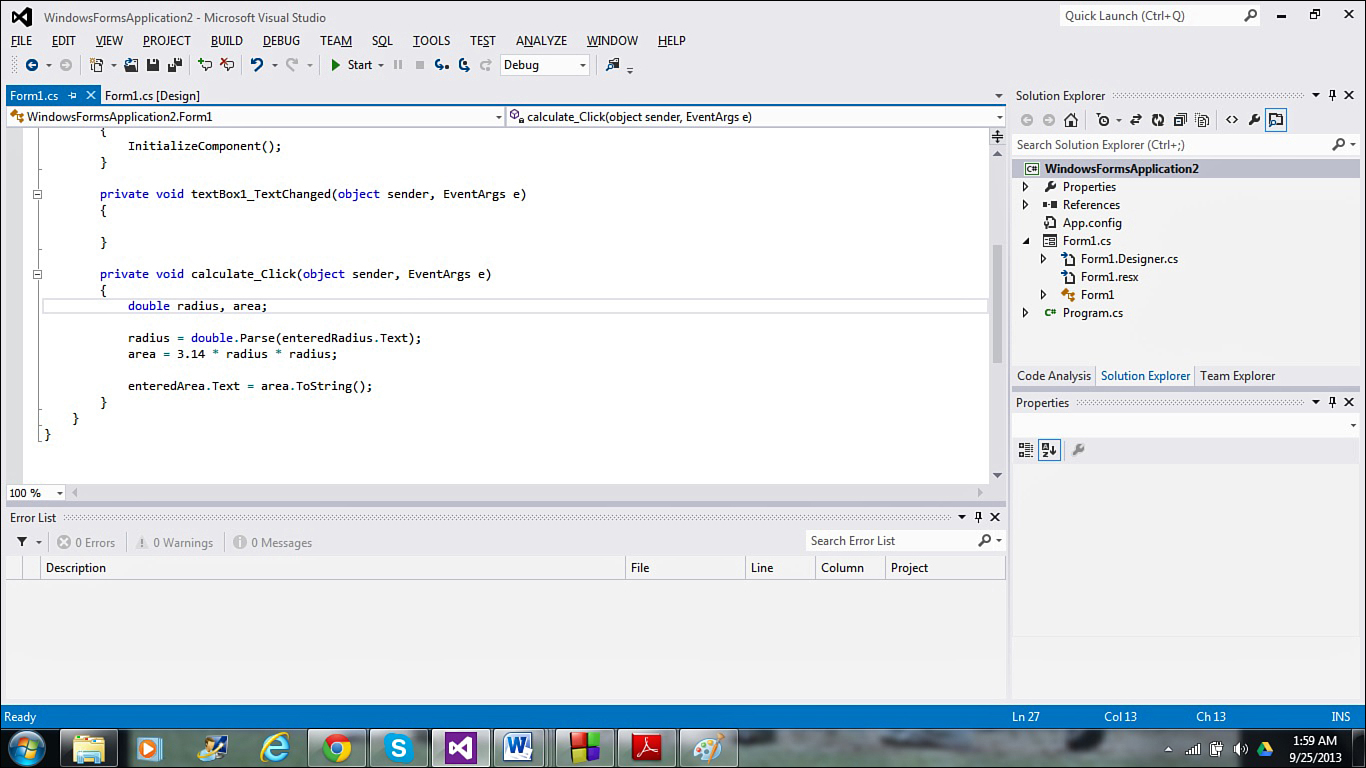Click the wrench Properties icon in Solution Explorer toolbar
Image resolution: width=1366 pixels, height=768 pixels.
1254,120
